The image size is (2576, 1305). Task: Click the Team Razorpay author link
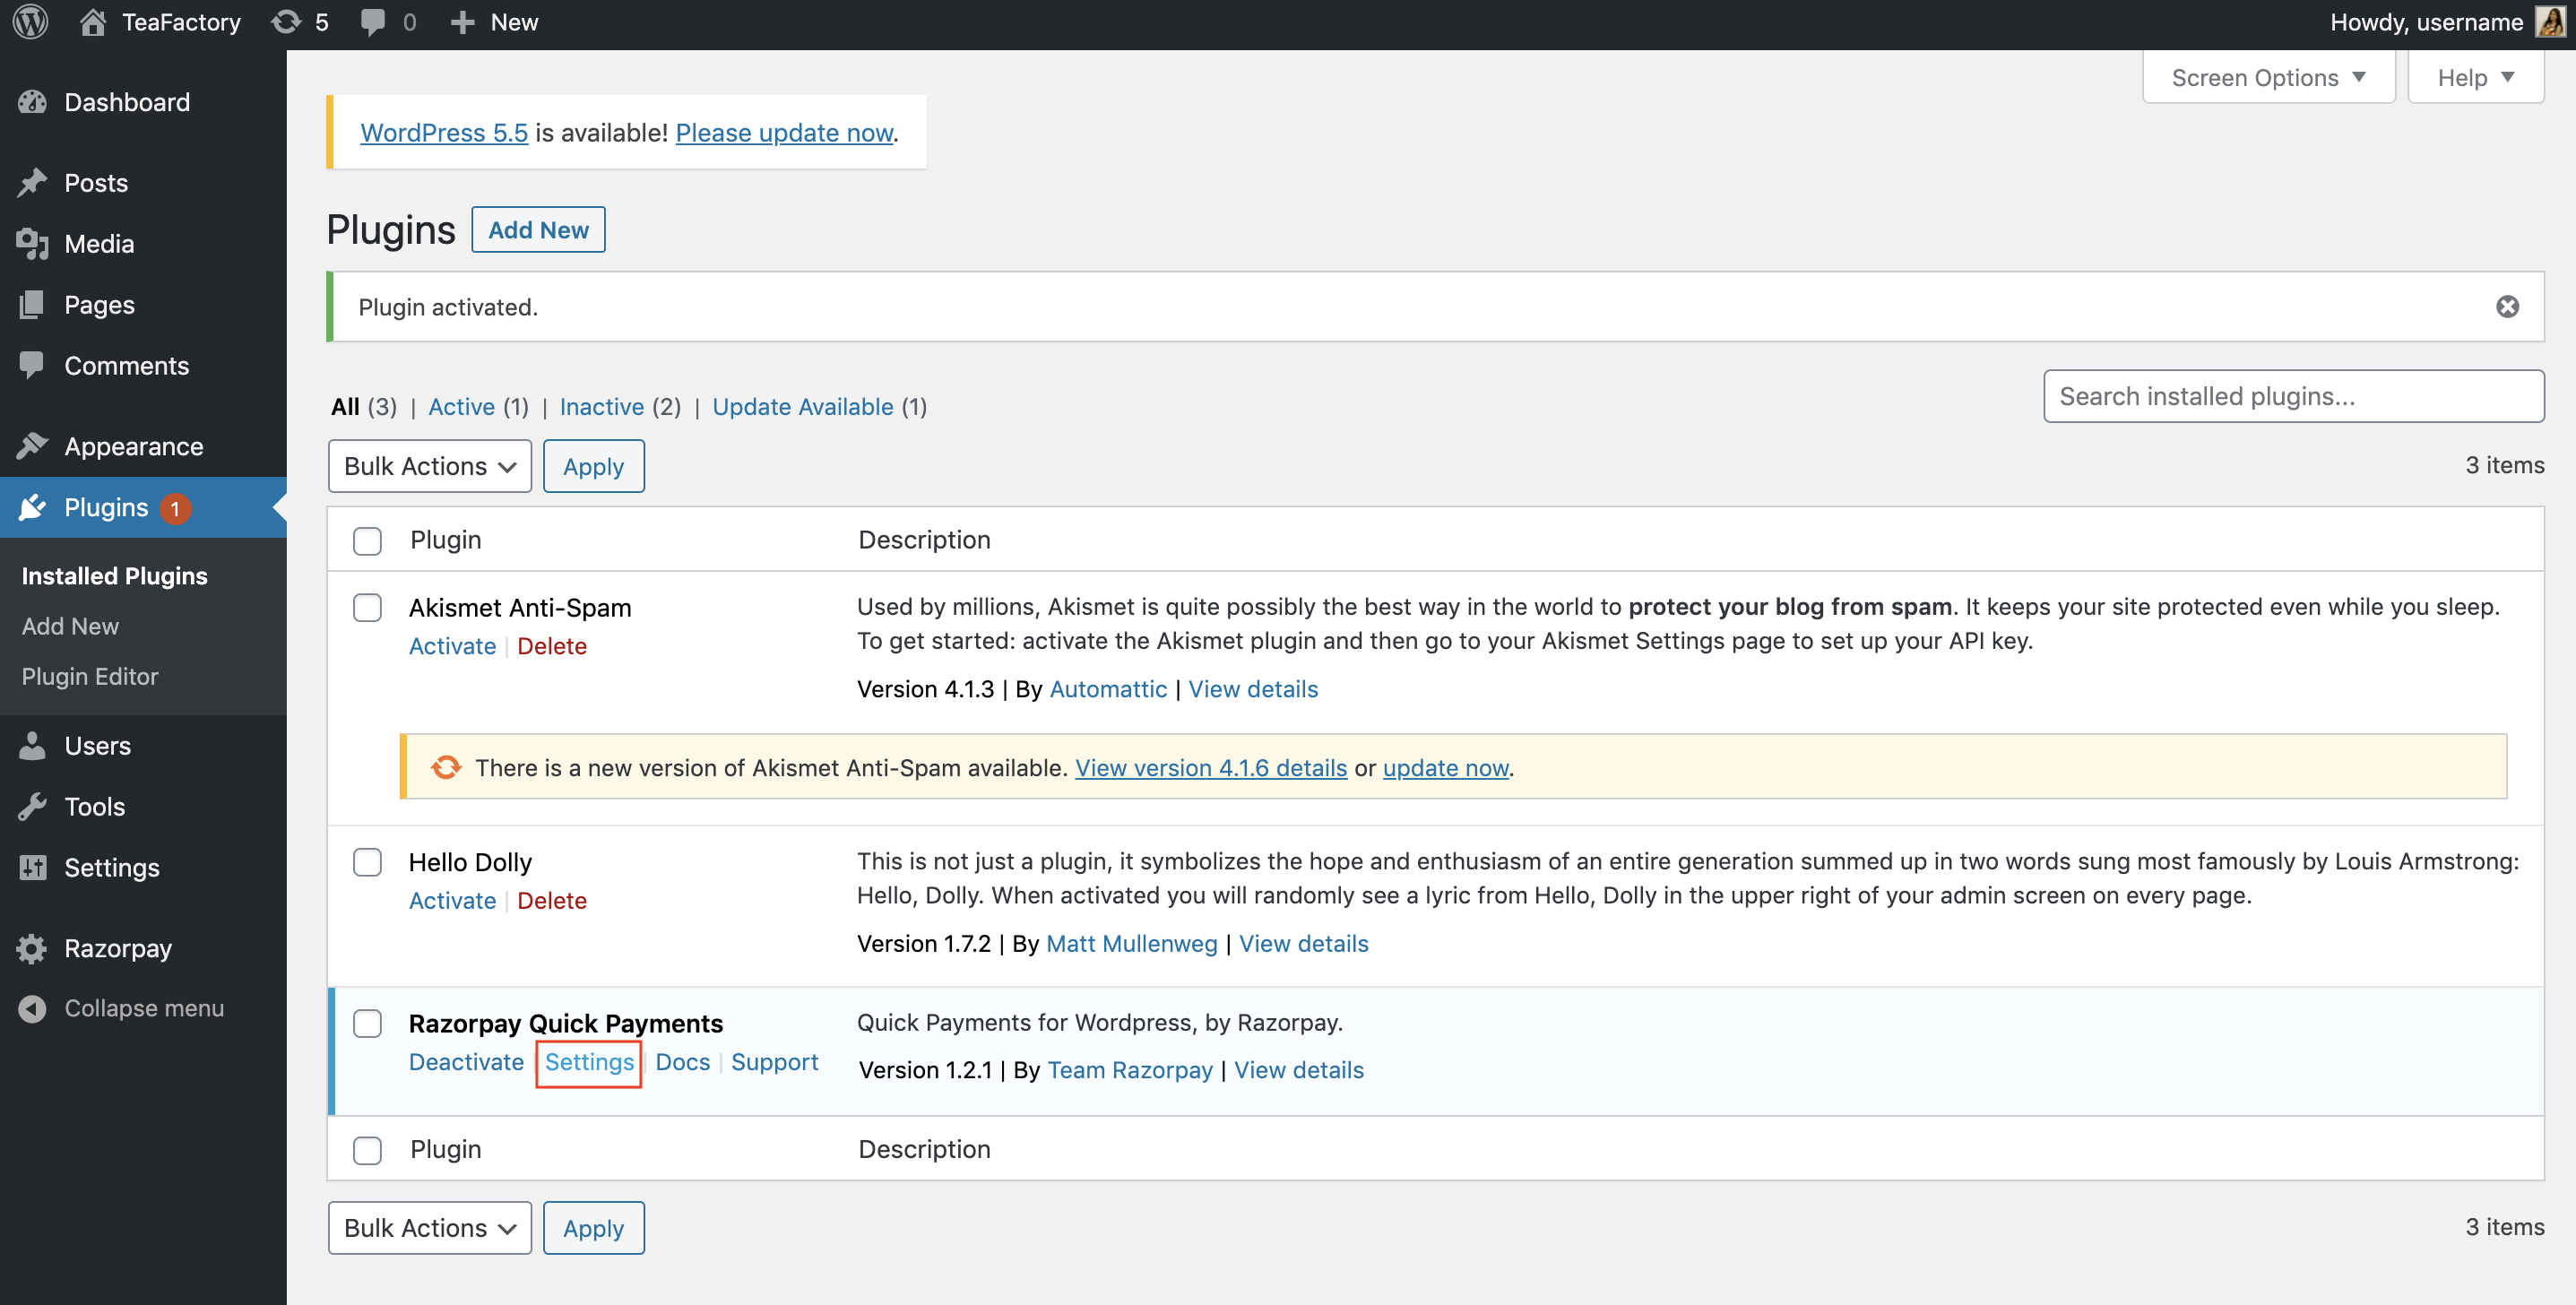point(1130,1070)
